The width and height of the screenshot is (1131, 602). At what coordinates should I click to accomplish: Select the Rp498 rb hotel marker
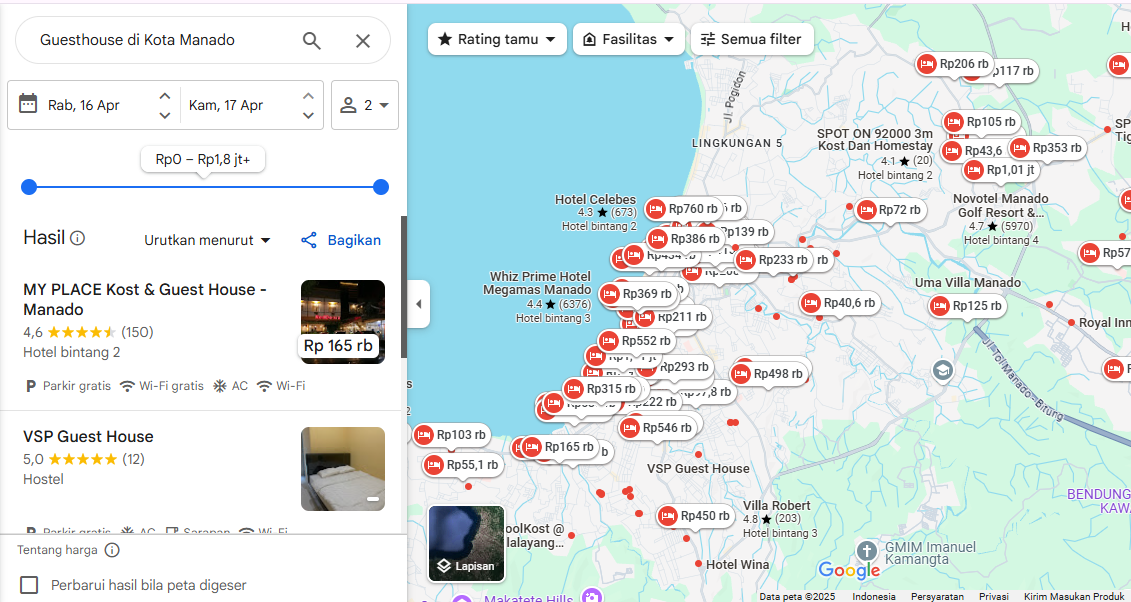pyautogui.click(x=768, y=374)
